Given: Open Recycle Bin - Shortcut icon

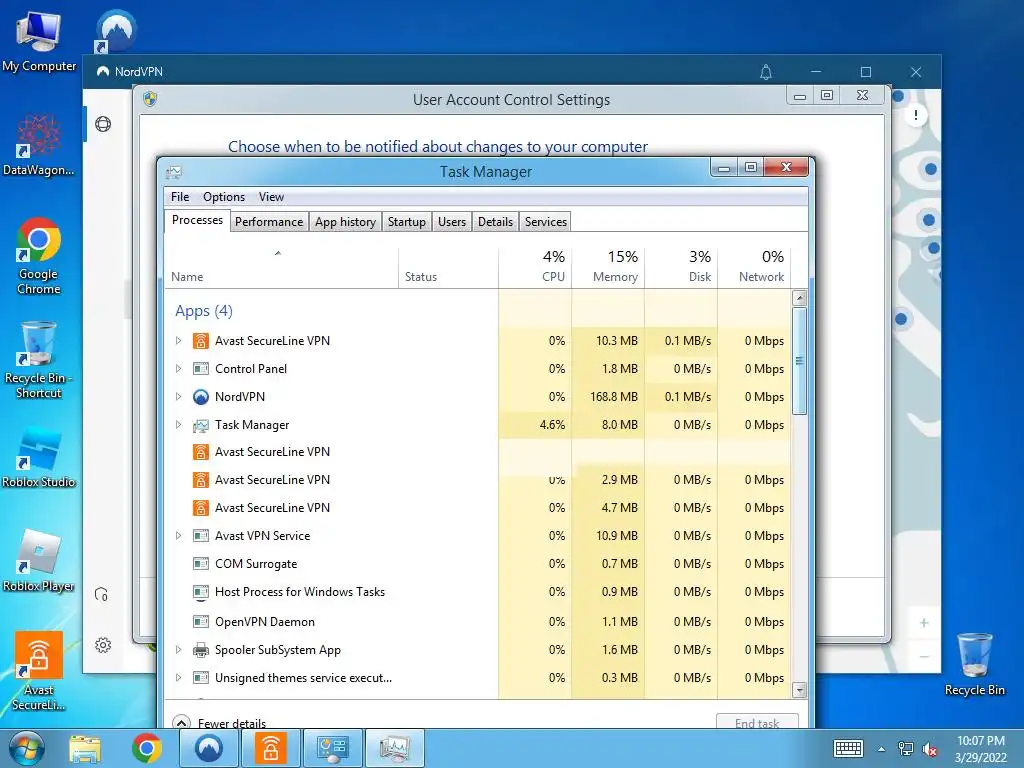Looking at the screenshot, I should 39,359.
